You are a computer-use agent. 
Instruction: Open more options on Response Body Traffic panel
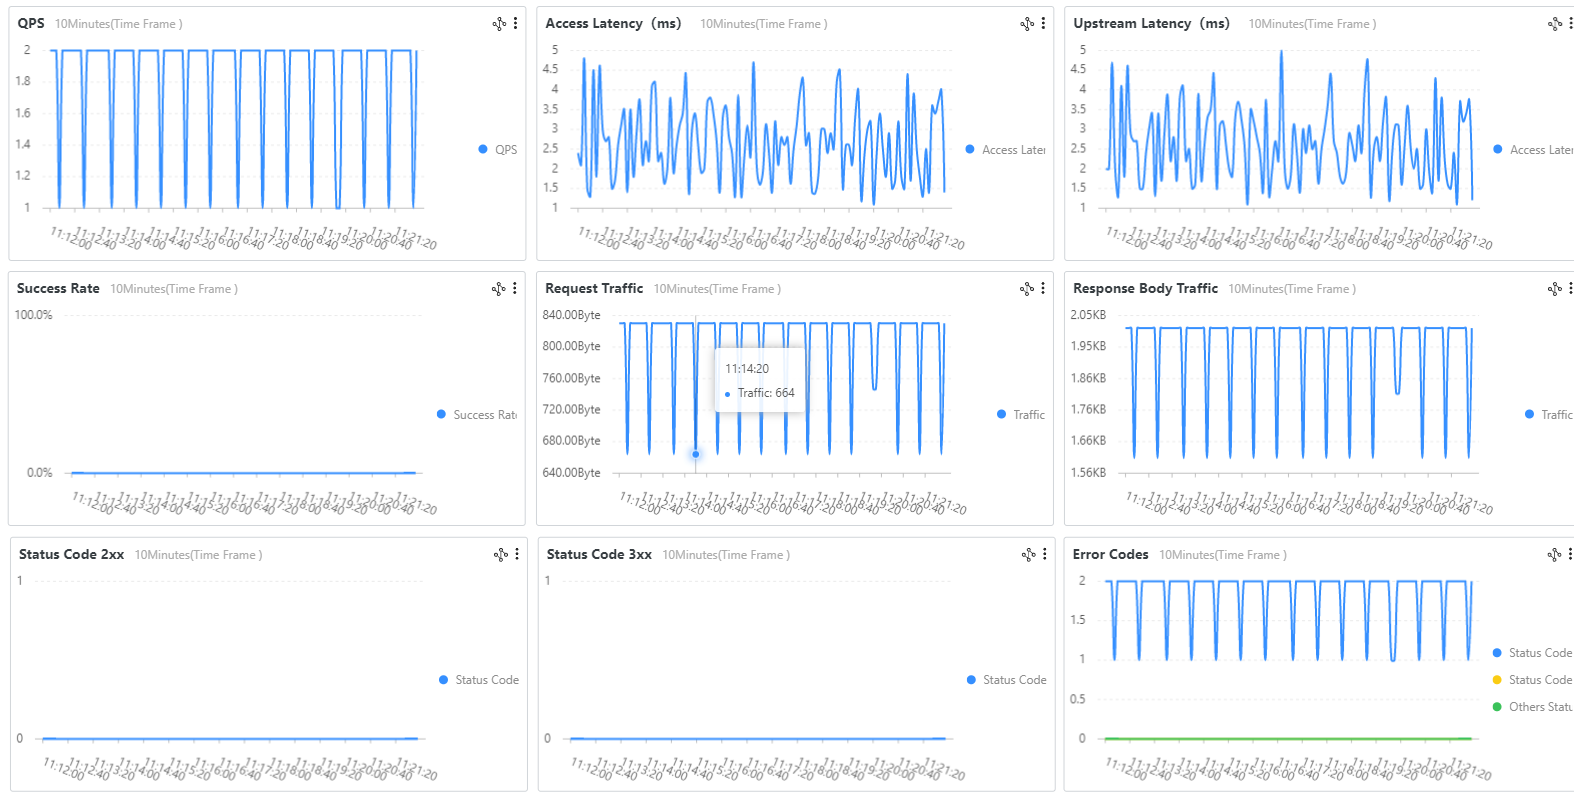pos(1571,288)
